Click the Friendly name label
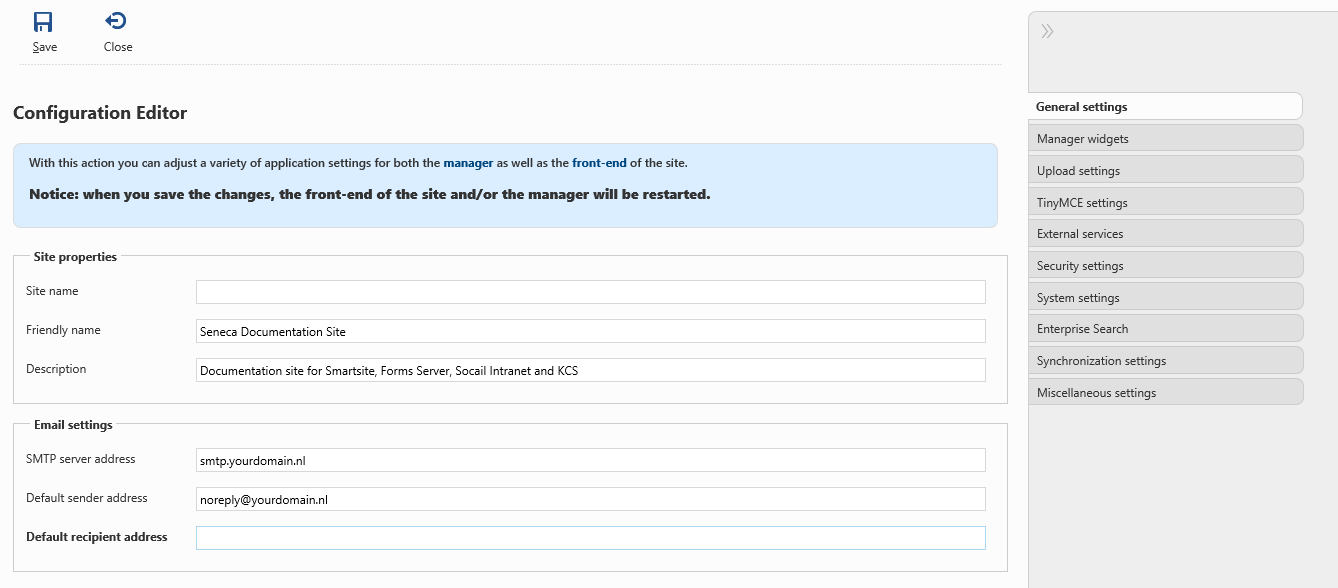Image resolution: width=1338 pixels, height=588 pixels. point(63,330)
